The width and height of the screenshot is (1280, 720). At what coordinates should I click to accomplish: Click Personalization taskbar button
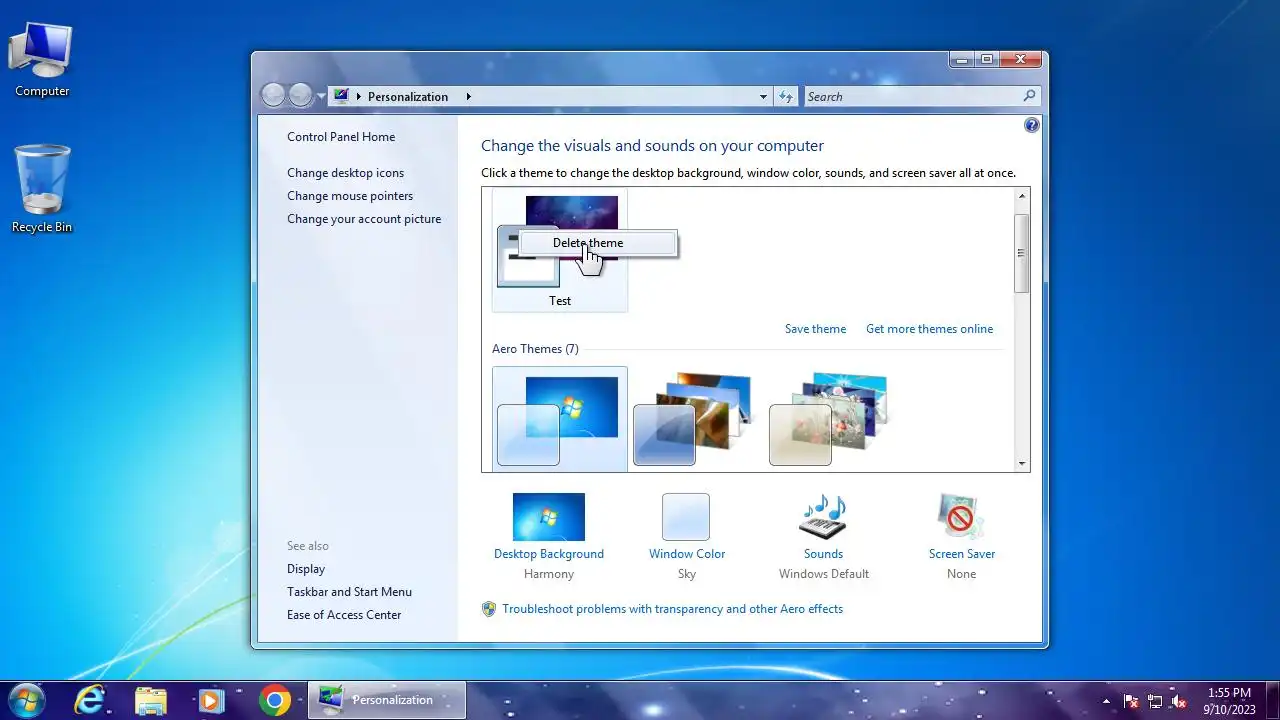click(386, 700)
